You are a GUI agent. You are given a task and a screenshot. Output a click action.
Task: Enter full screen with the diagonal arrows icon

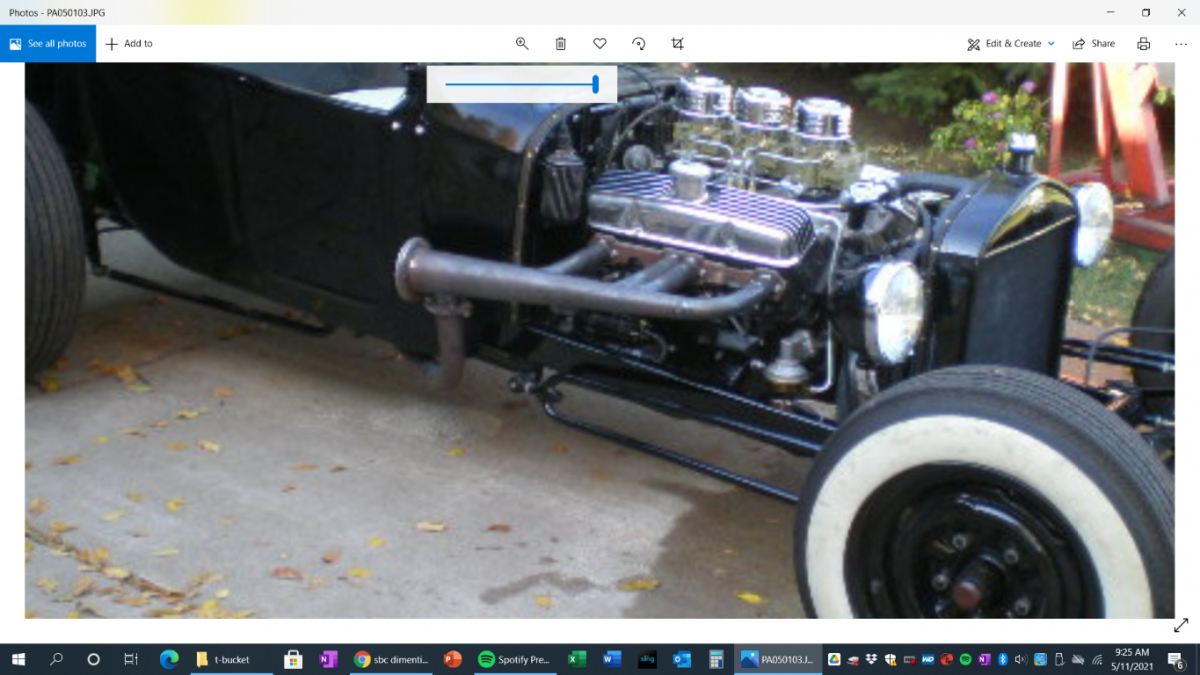pyautogui.click(x=1180, y=625)
